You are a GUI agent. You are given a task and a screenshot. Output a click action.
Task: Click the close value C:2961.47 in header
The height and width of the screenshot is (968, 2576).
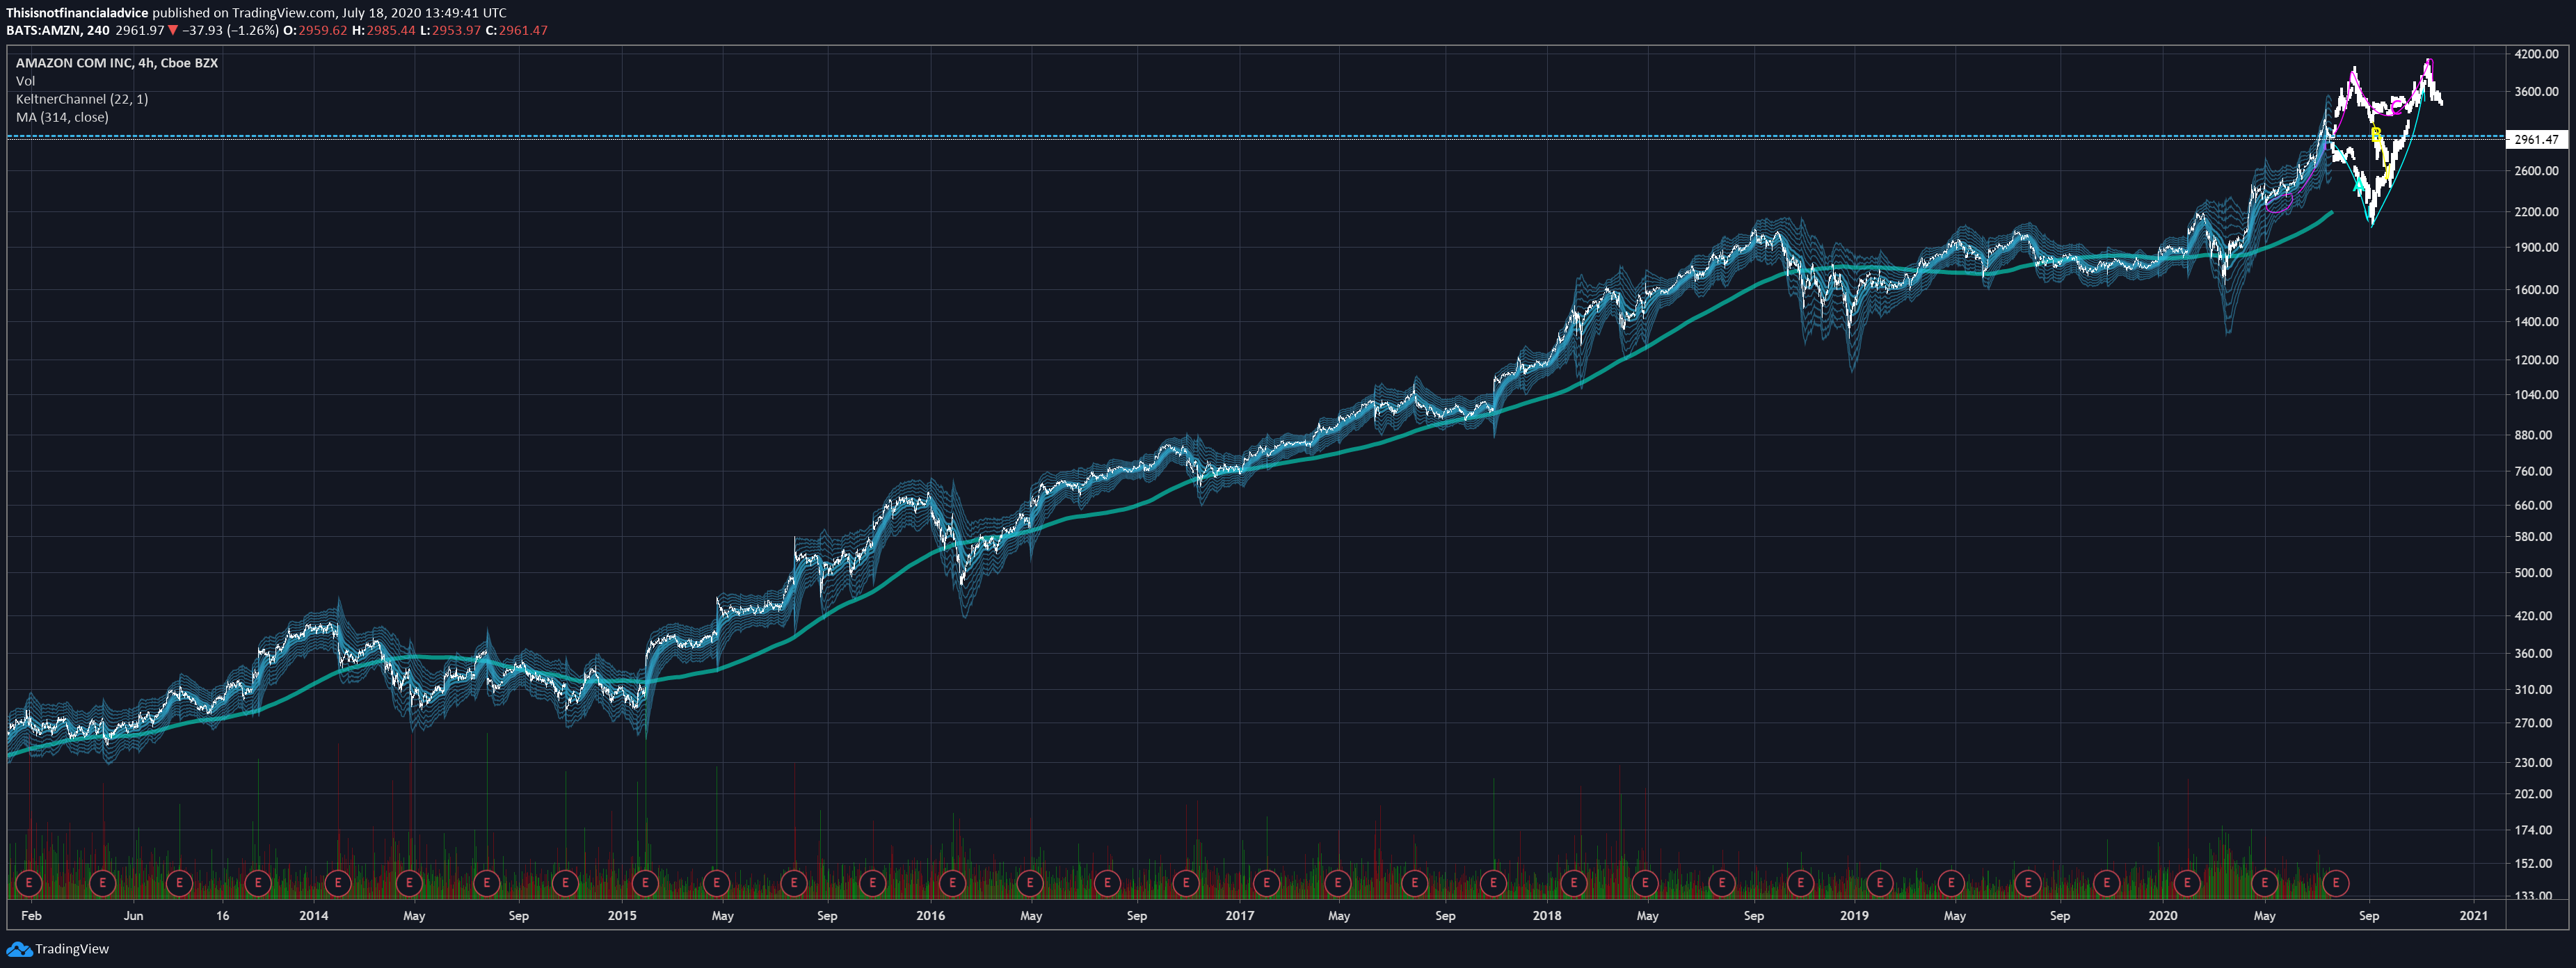(517, 30)
